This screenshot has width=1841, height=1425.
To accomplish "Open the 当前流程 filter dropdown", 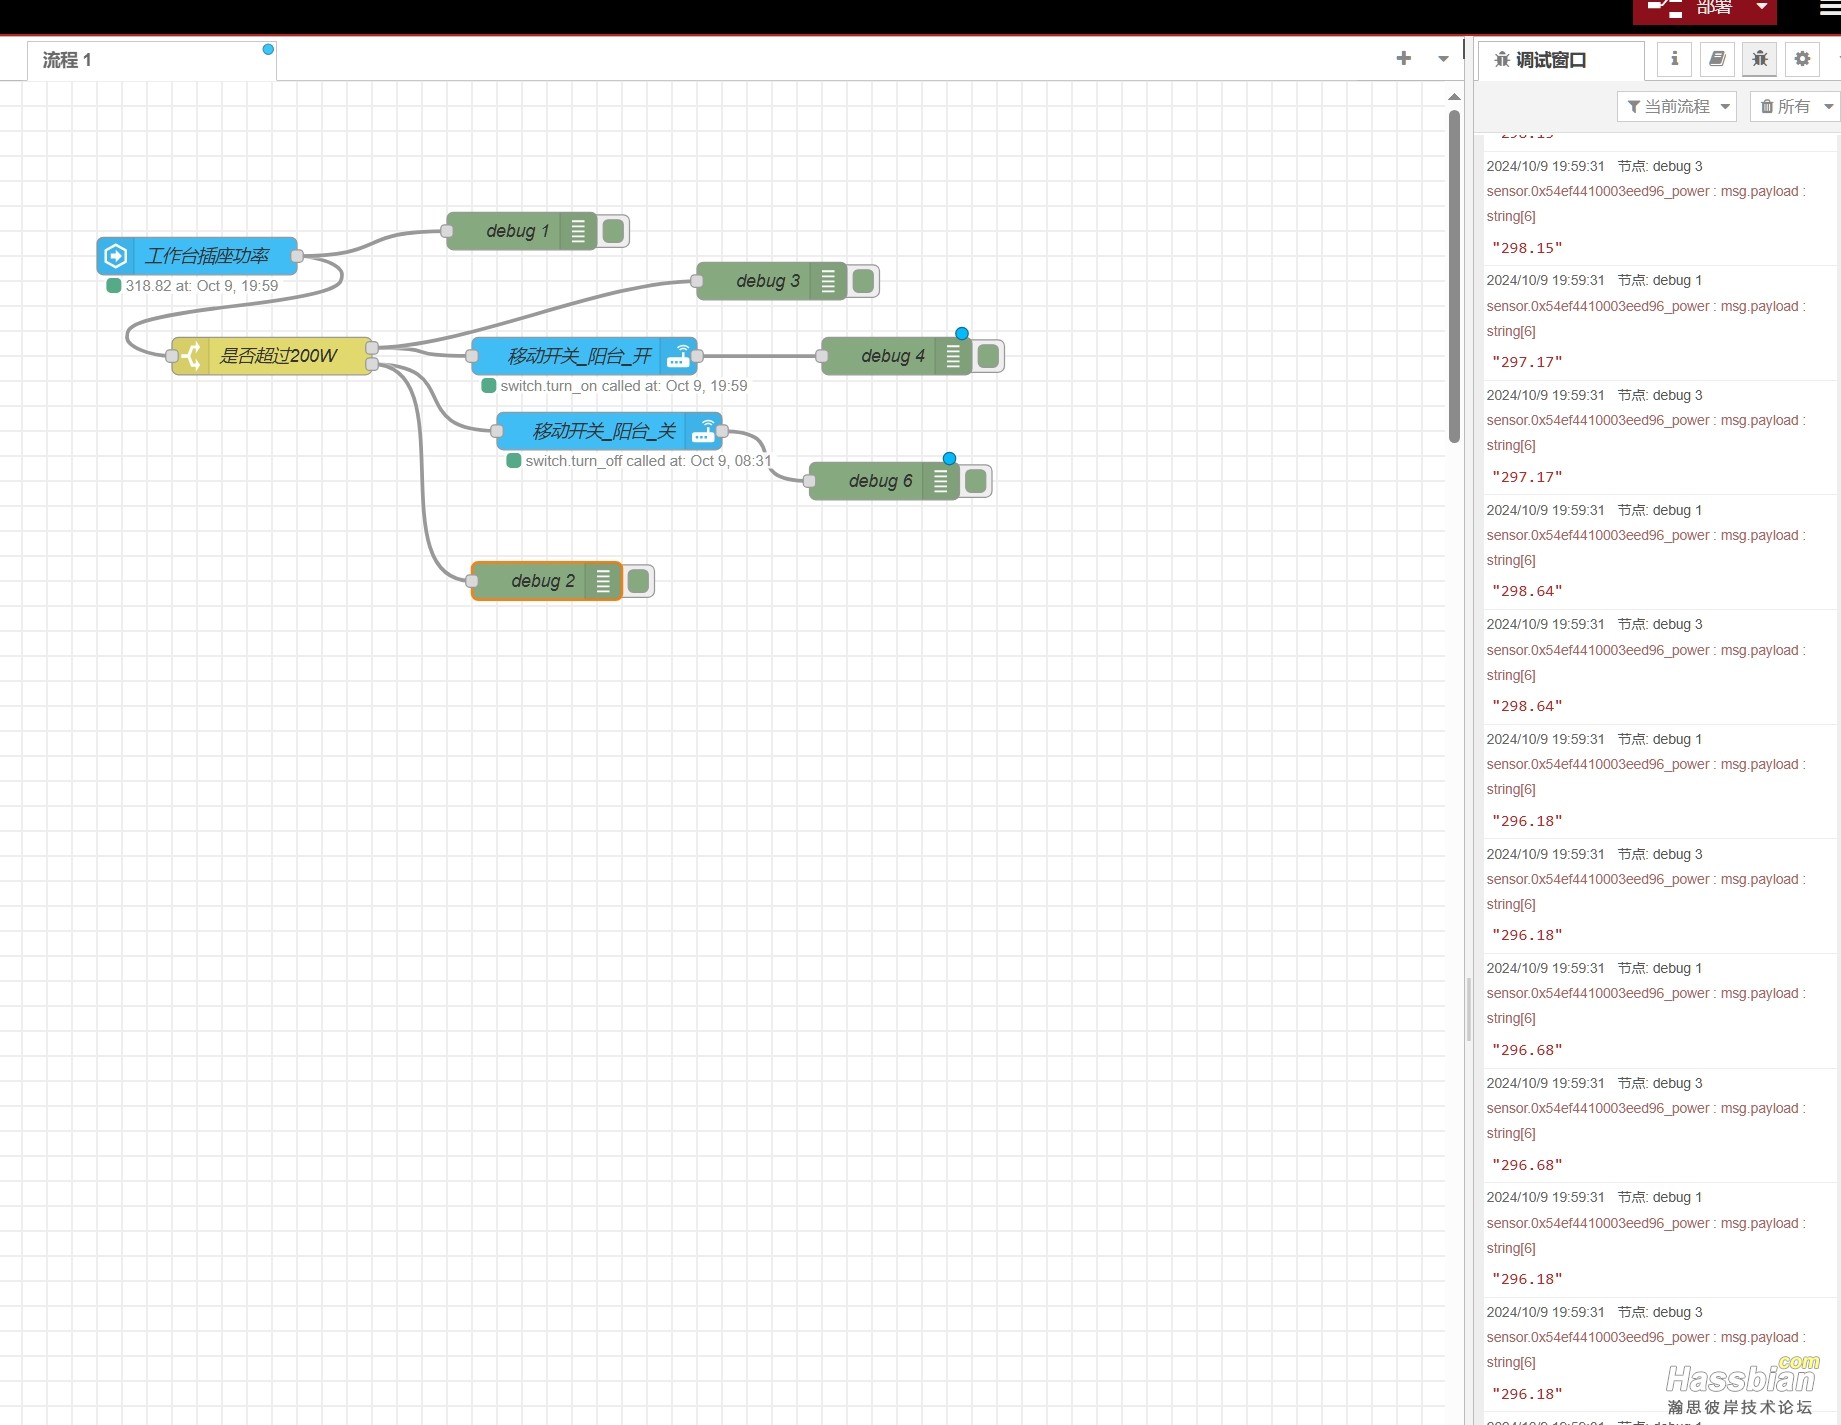I will point(1677,106).
